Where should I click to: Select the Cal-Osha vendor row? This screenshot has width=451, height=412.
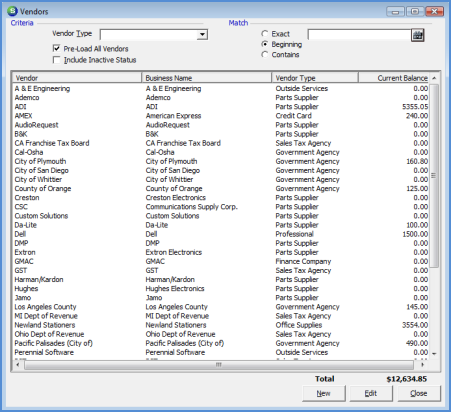tap(221, 152)
